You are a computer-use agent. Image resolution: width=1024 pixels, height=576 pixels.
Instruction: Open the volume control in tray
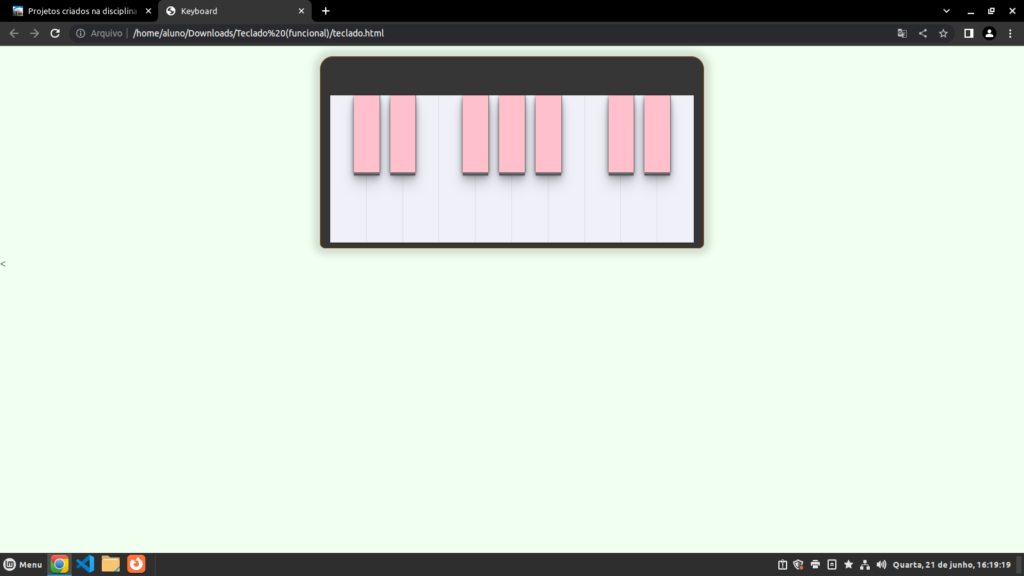(x=881, y=565)
